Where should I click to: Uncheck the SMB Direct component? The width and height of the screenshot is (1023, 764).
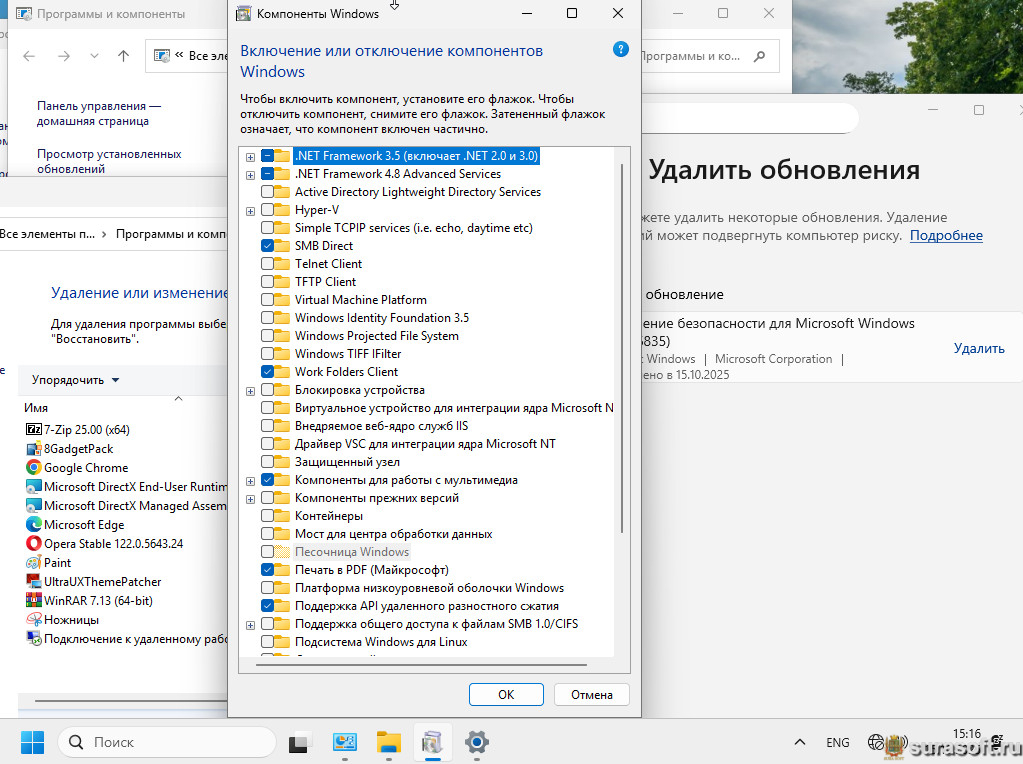tap(268, 246)
